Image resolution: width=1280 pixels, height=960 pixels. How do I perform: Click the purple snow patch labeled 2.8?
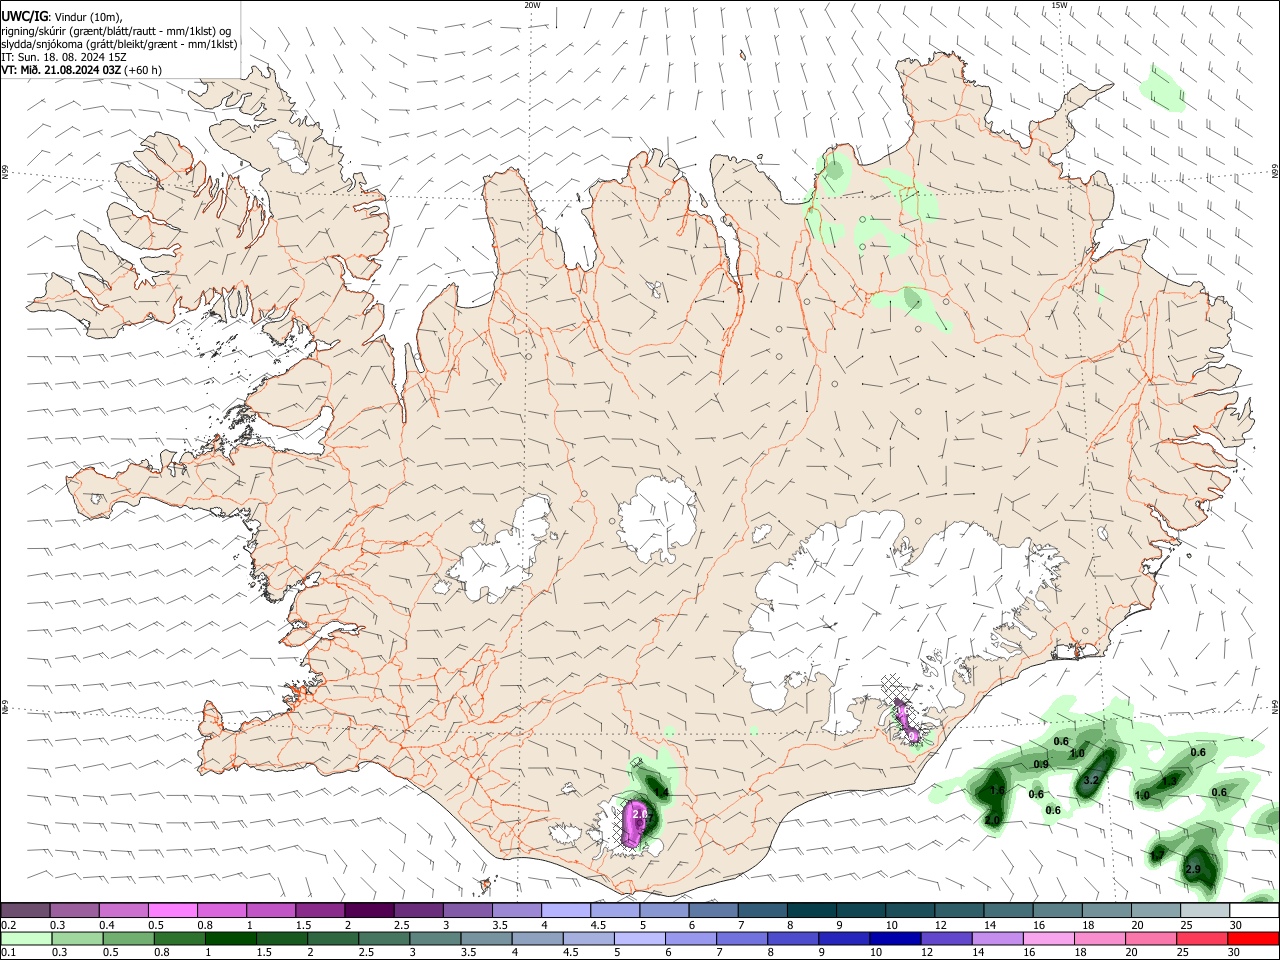pos(634,822)
